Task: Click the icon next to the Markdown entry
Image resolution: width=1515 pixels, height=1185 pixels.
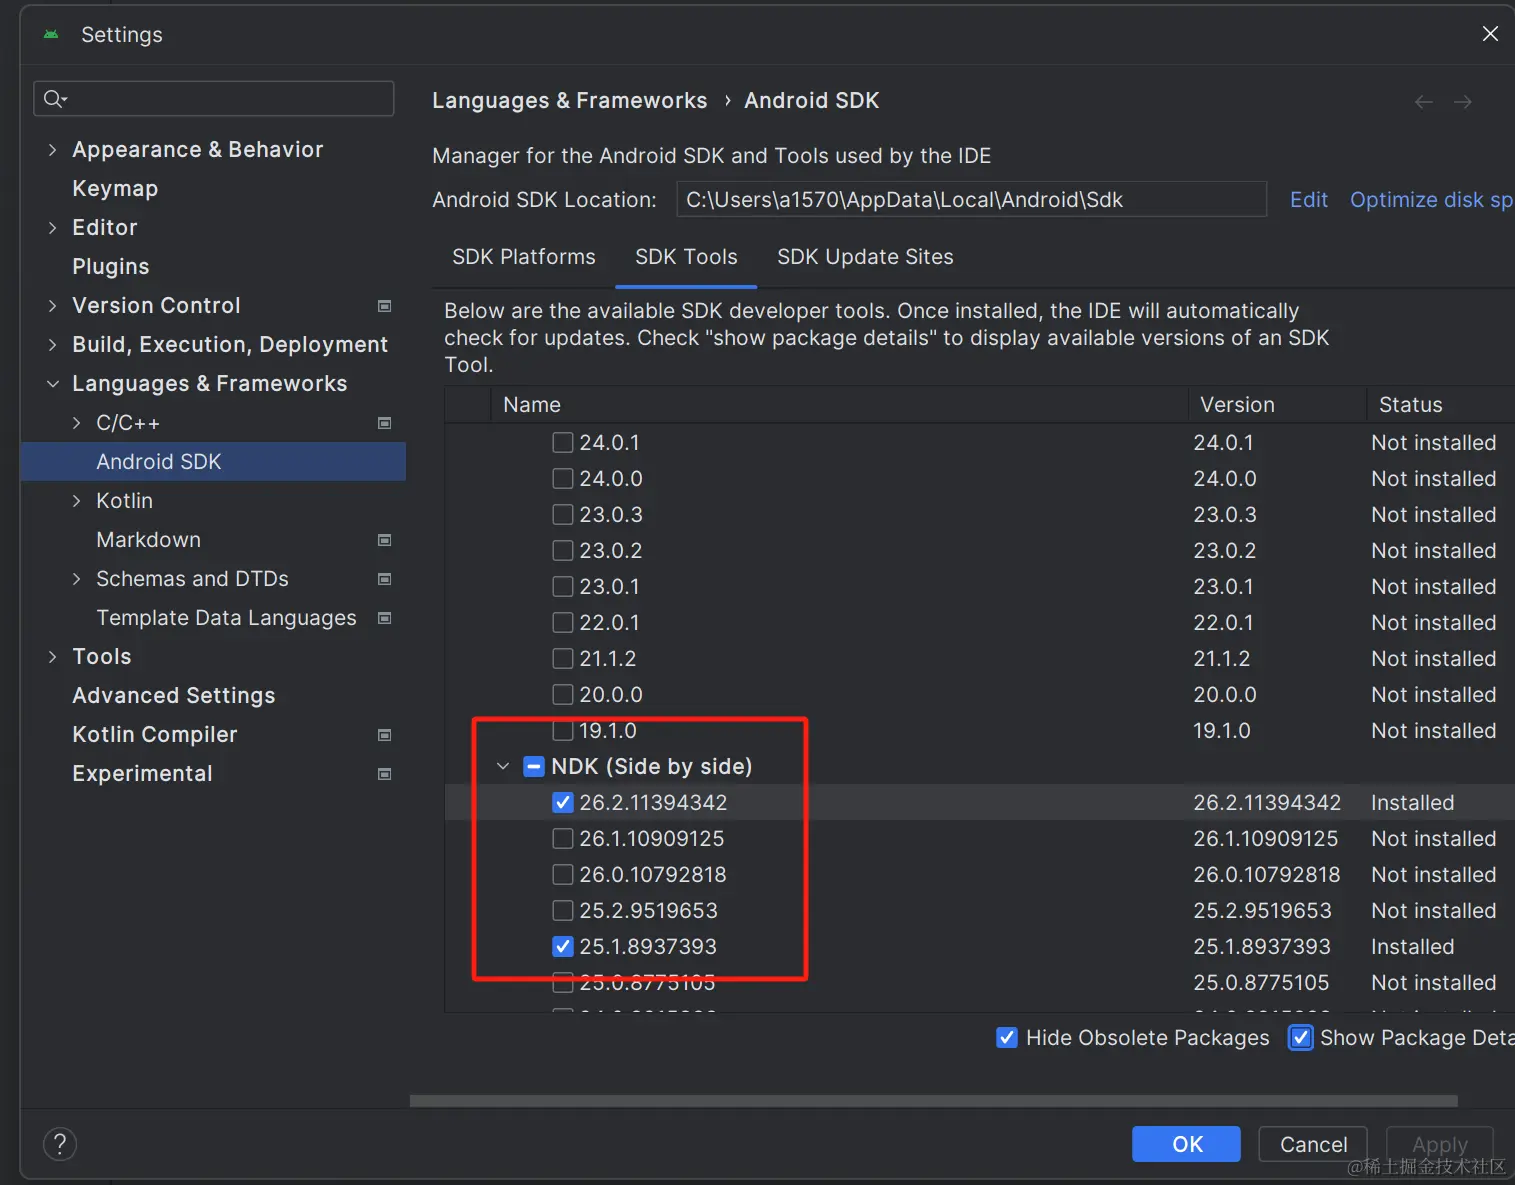Action: click(x=384, y=540)
